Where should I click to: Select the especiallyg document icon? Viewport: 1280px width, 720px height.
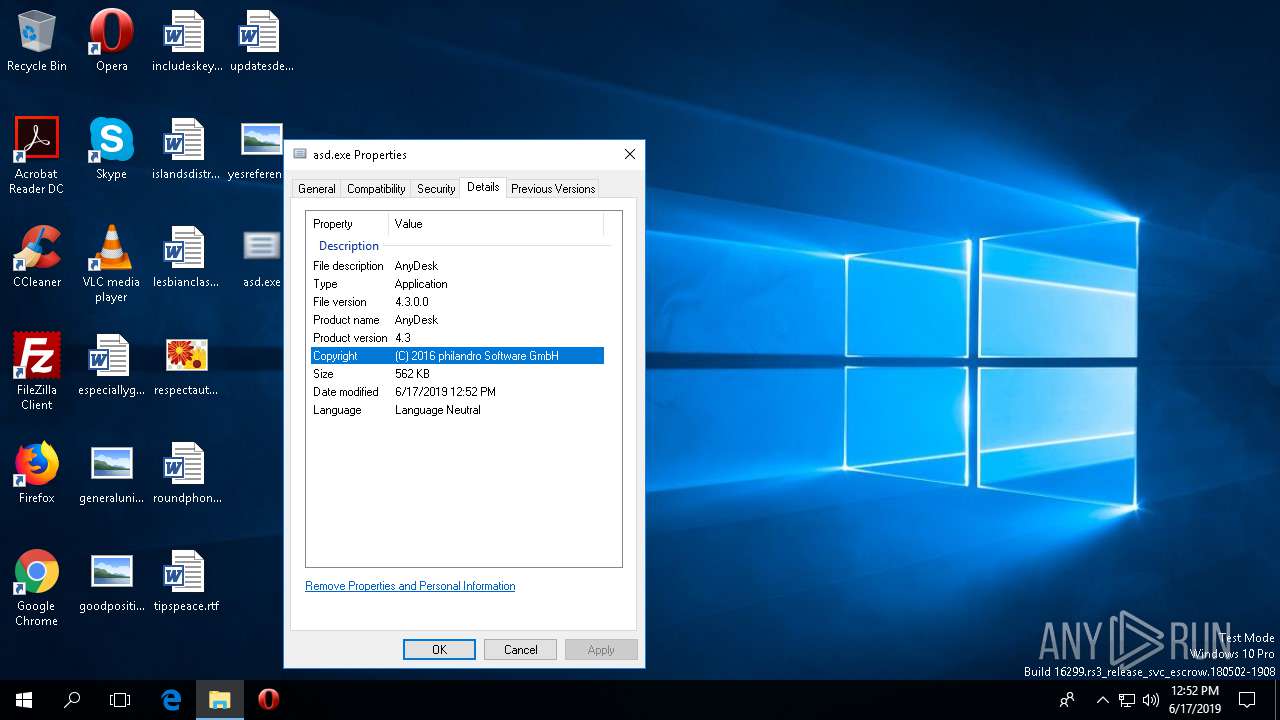(x=111, y=365)
